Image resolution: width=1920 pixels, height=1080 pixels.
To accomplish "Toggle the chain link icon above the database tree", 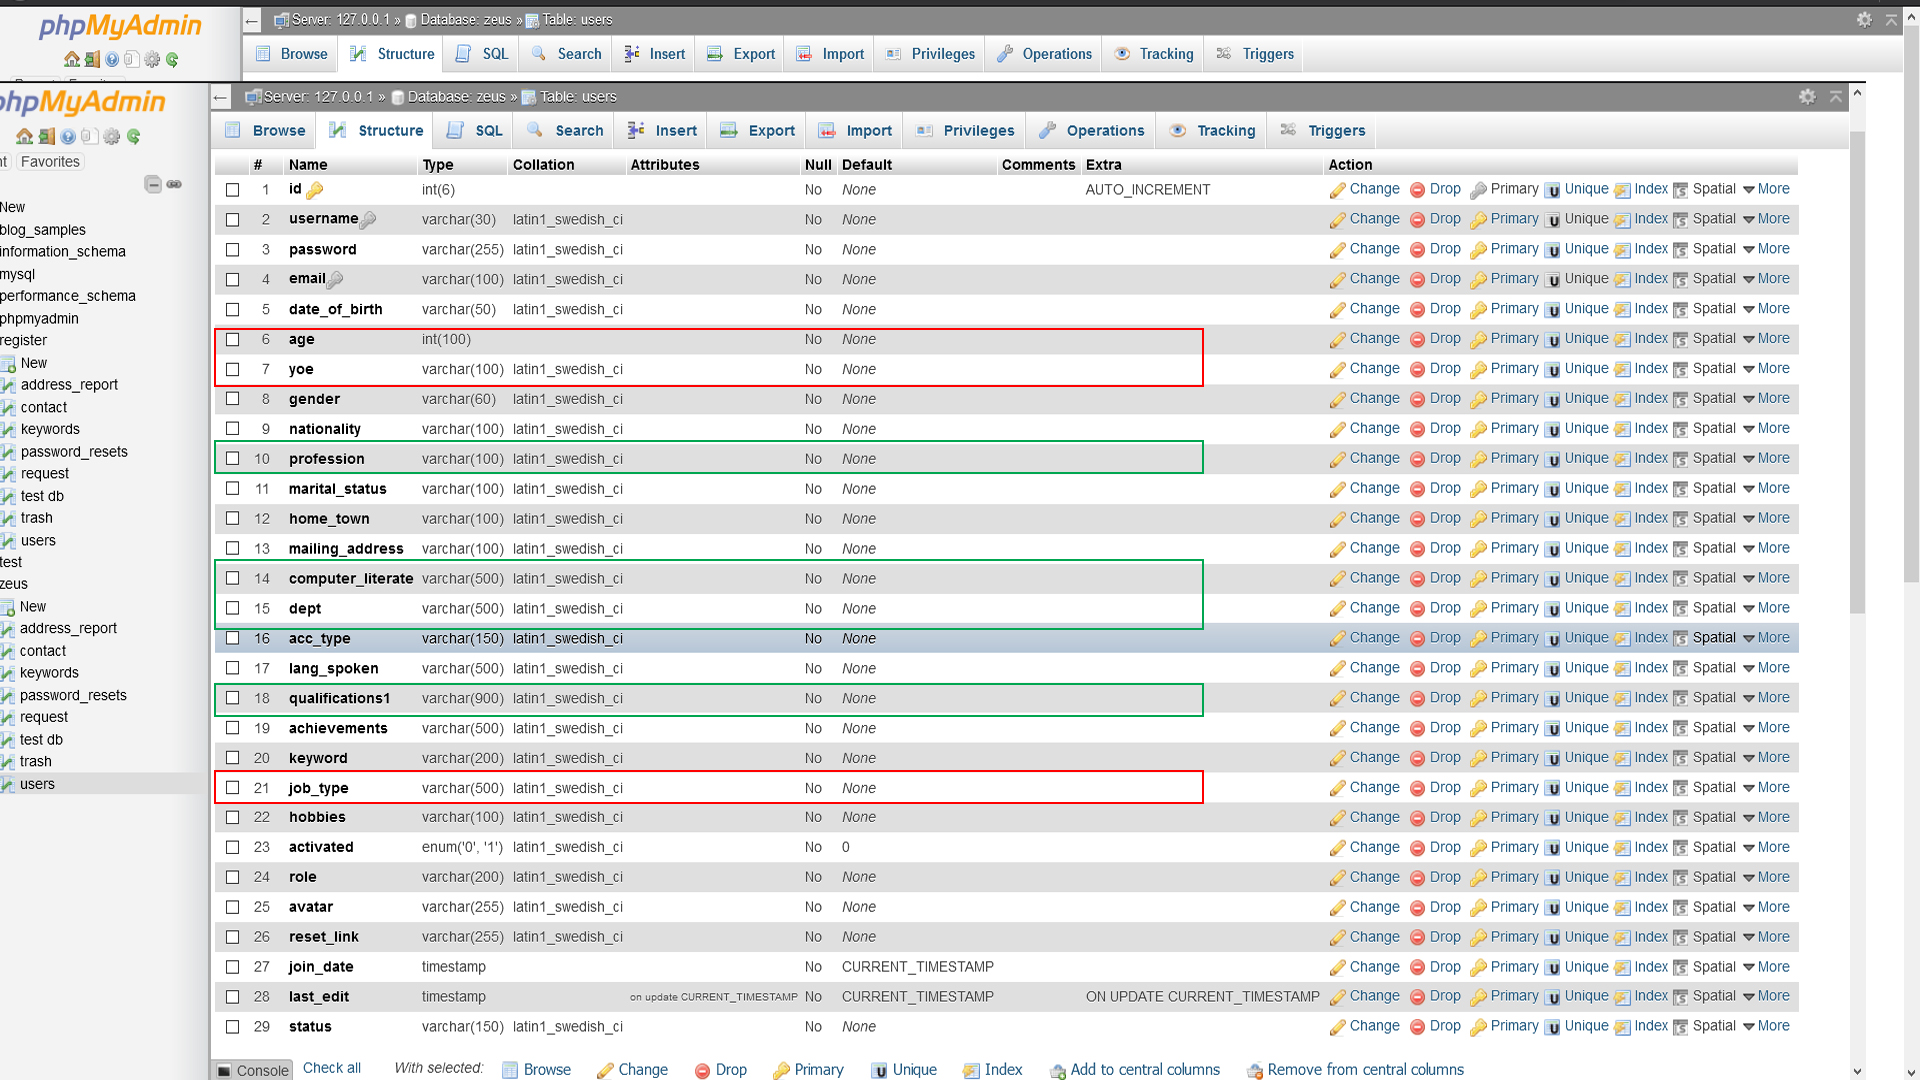I will point(174,184).
